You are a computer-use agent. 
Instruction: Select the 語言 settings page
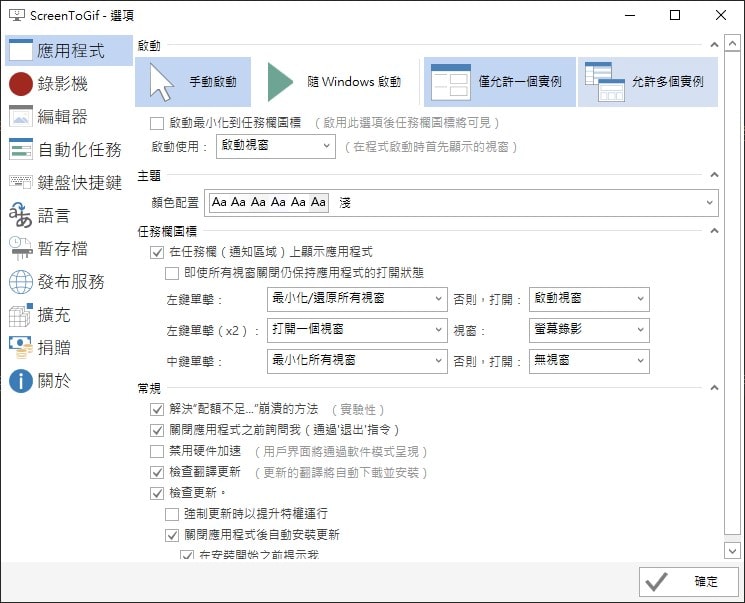pos(69,215)
